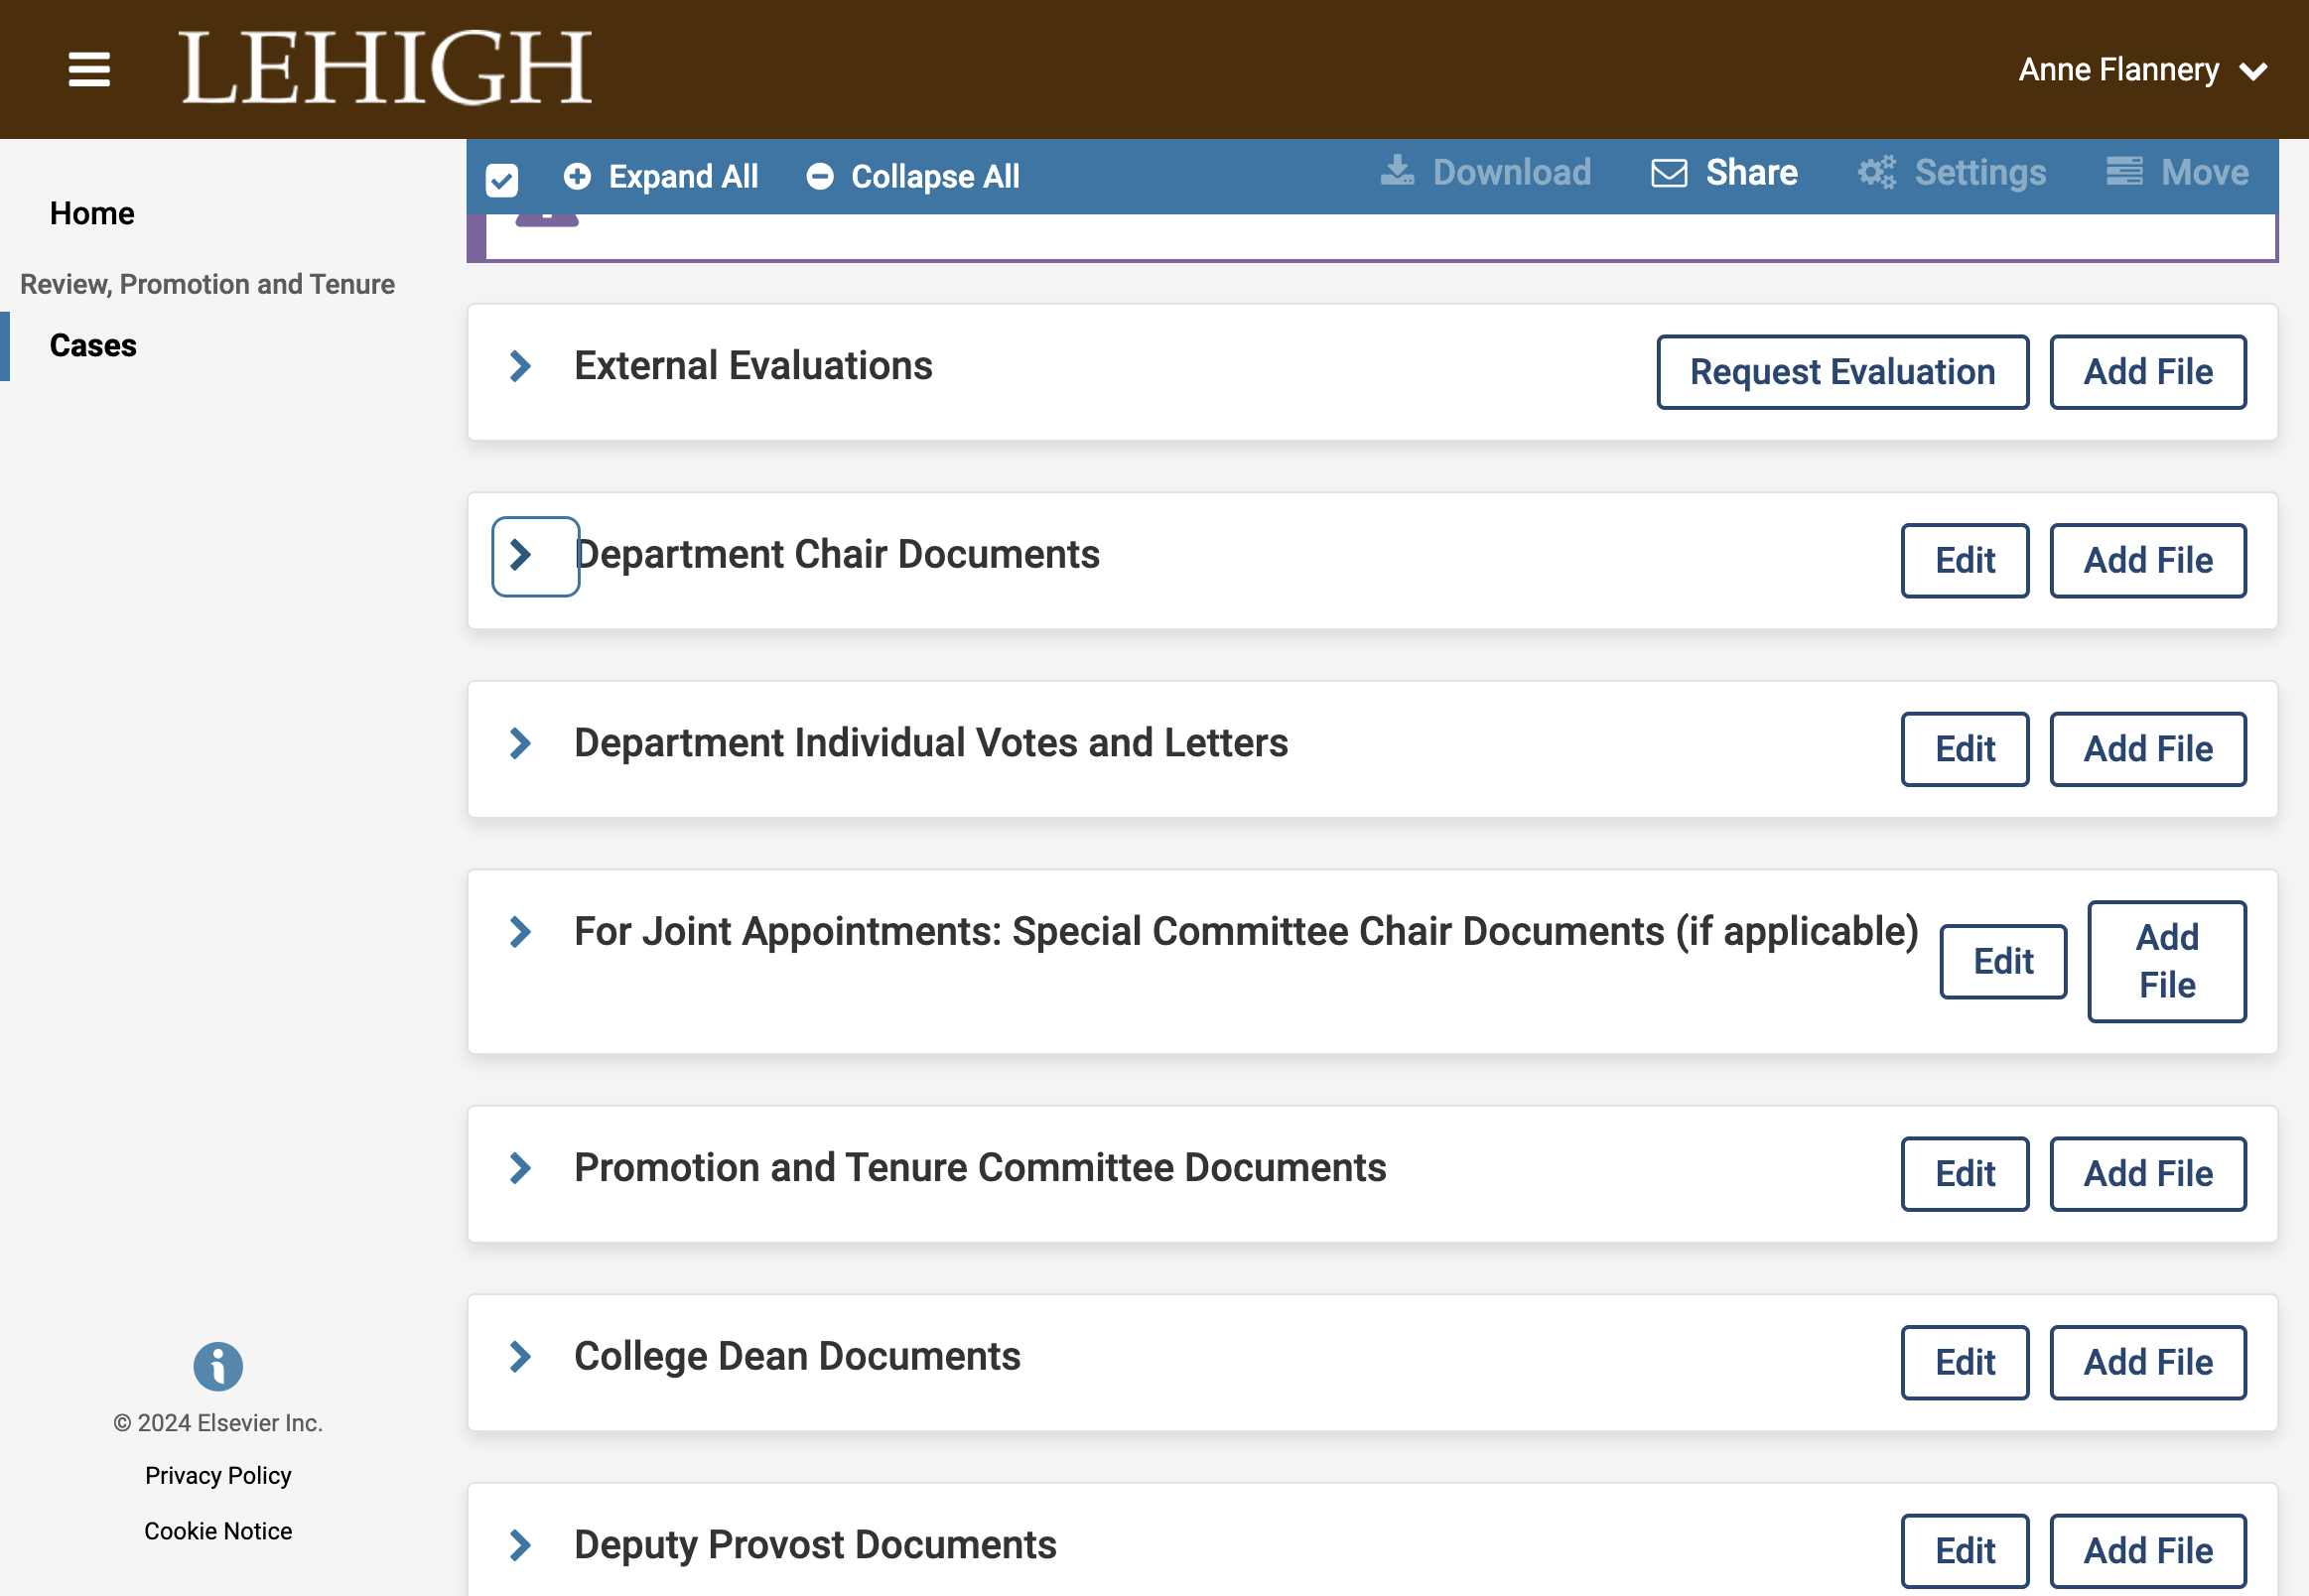Expand Promotion and Tenure Committee Documents
The image size is (2309, 1596).
pos(520,1168)
